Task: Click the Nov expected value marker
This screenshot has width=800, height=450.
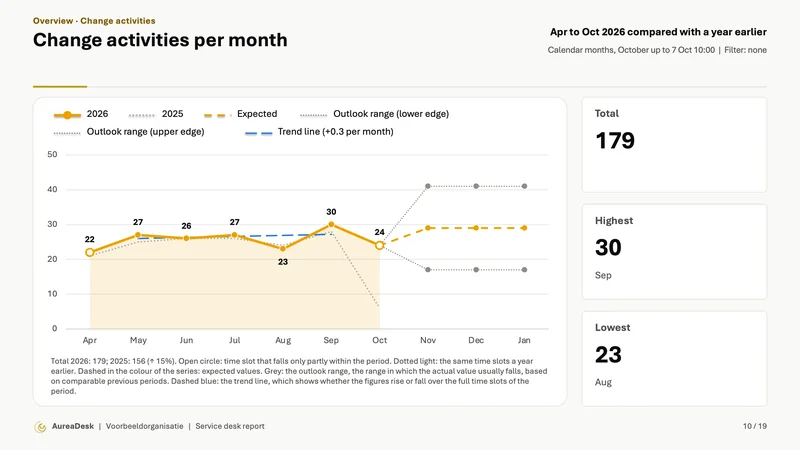Action: tap(428, 228)
